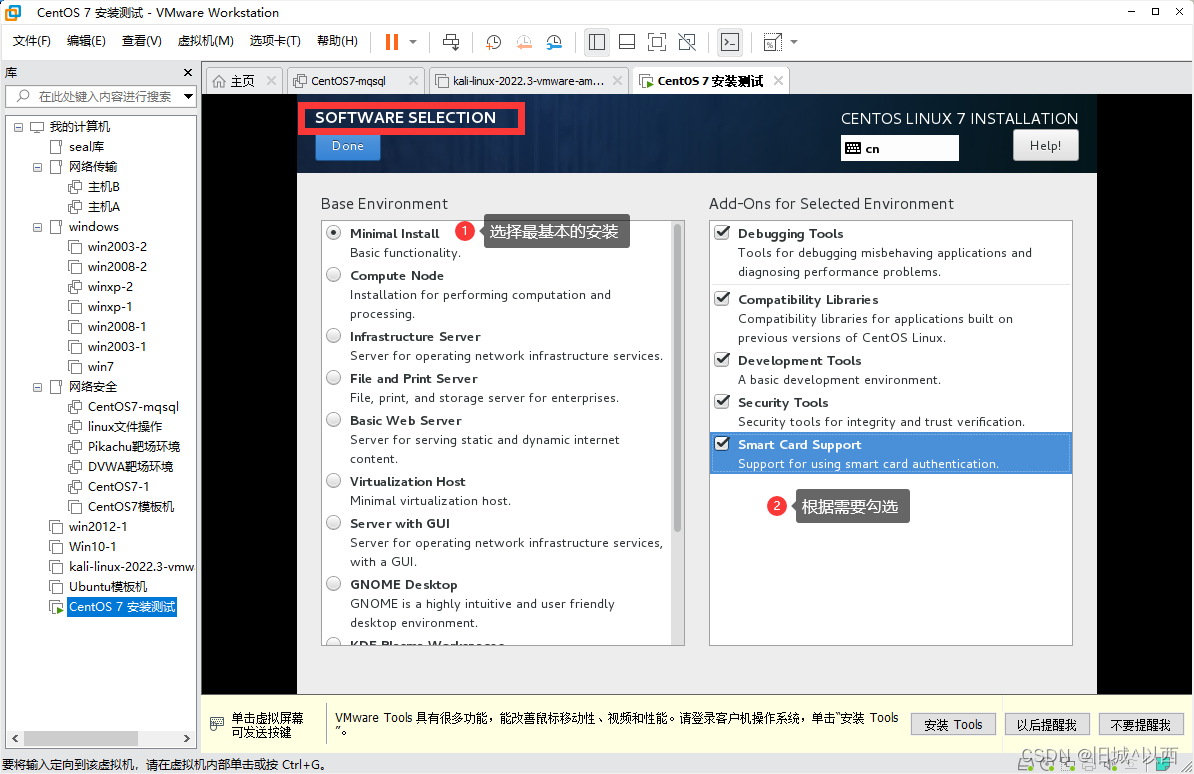Collapse the 网络传输 folder

pyautogui.click(x=37, y=167)
